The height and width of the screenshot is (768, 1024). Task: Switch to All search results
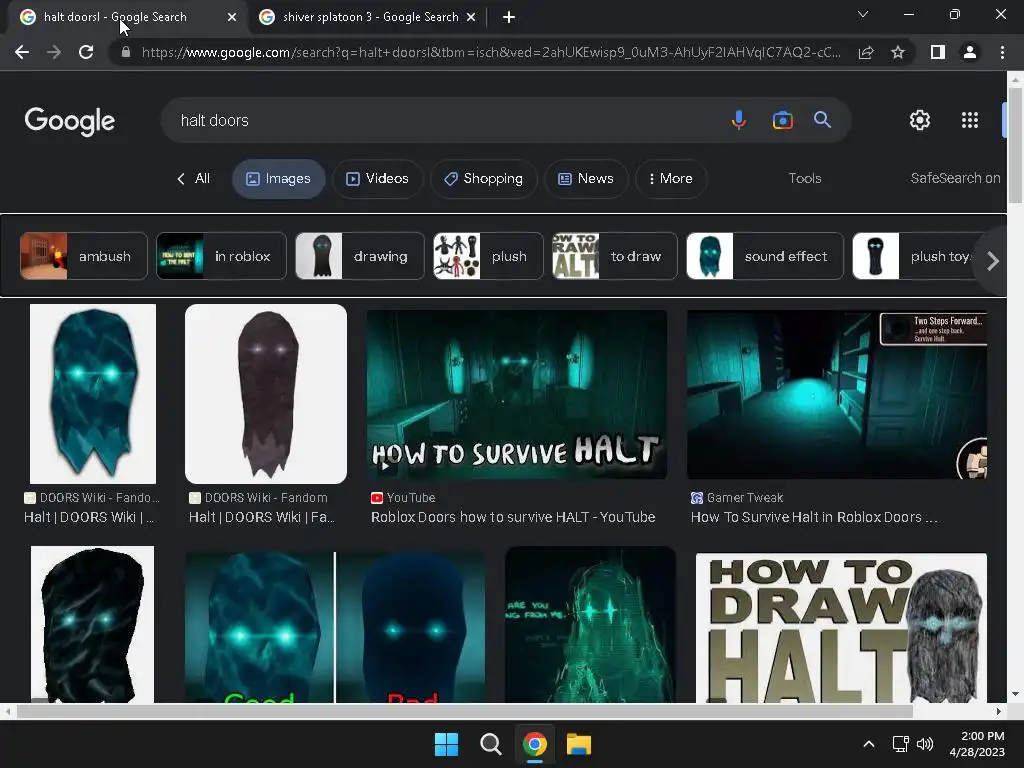click(x=193, y=178)
